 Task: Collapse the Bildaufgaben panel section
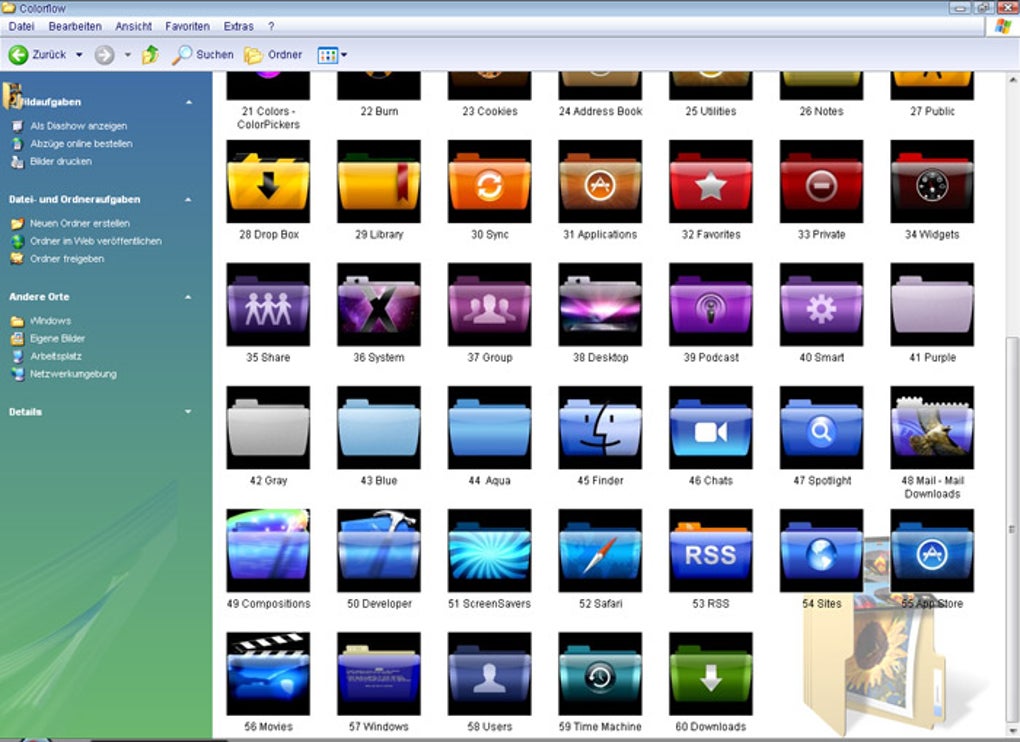189,102
